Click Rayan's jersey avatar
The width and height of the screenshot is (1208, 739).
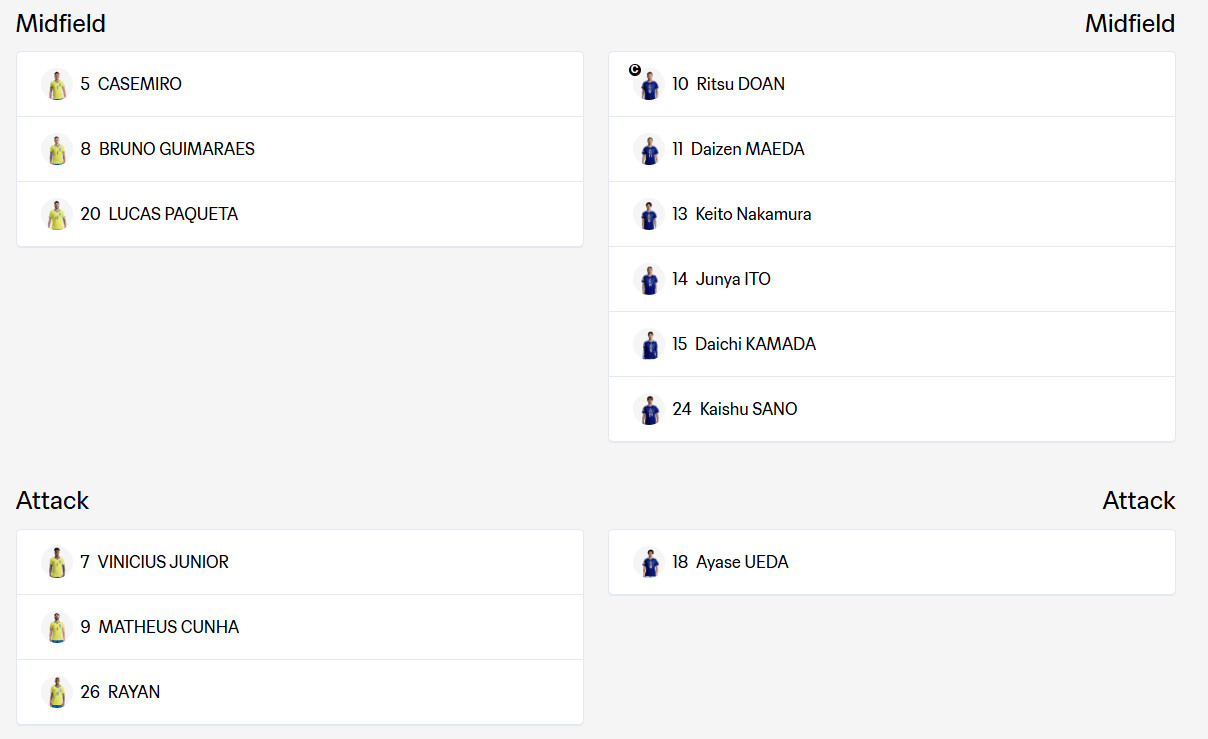(x=57, y=692)
